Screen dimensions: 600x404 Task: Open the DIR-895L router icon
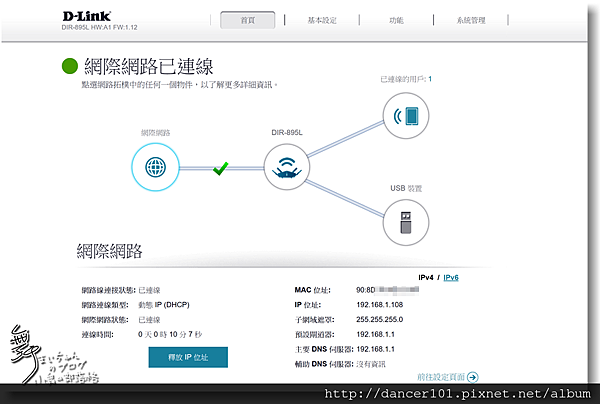coord(287,167)
